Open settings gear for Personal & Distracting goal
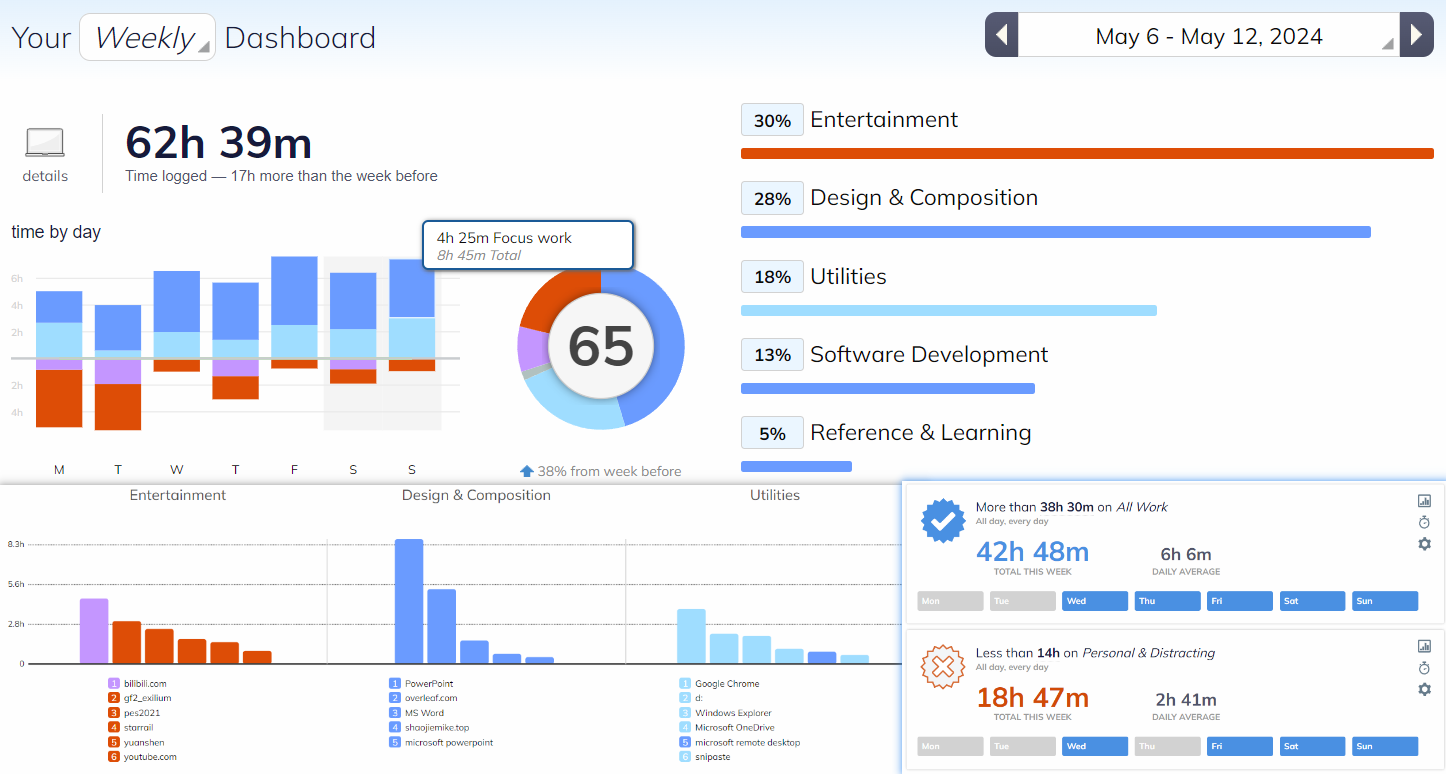This screenshot has height=774, width=1446. pos(1424,690)
